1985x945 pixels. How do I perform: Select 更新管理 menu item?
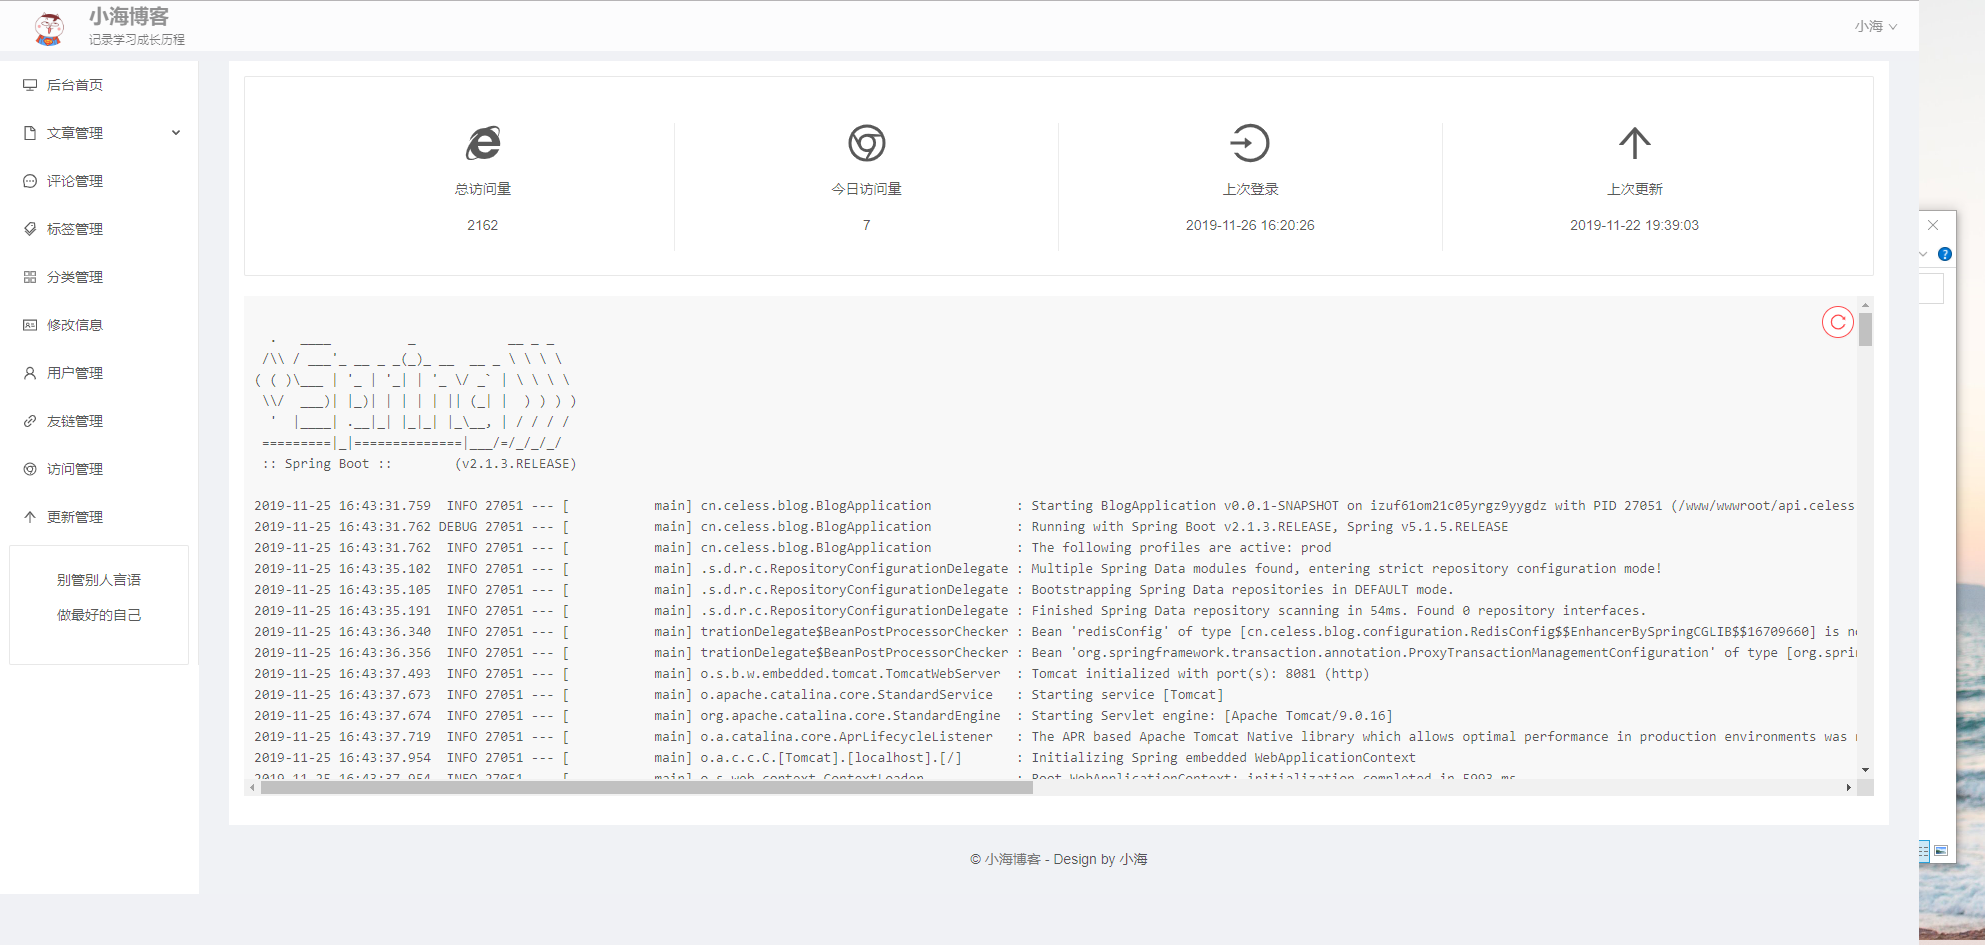[x=75, y=517]
